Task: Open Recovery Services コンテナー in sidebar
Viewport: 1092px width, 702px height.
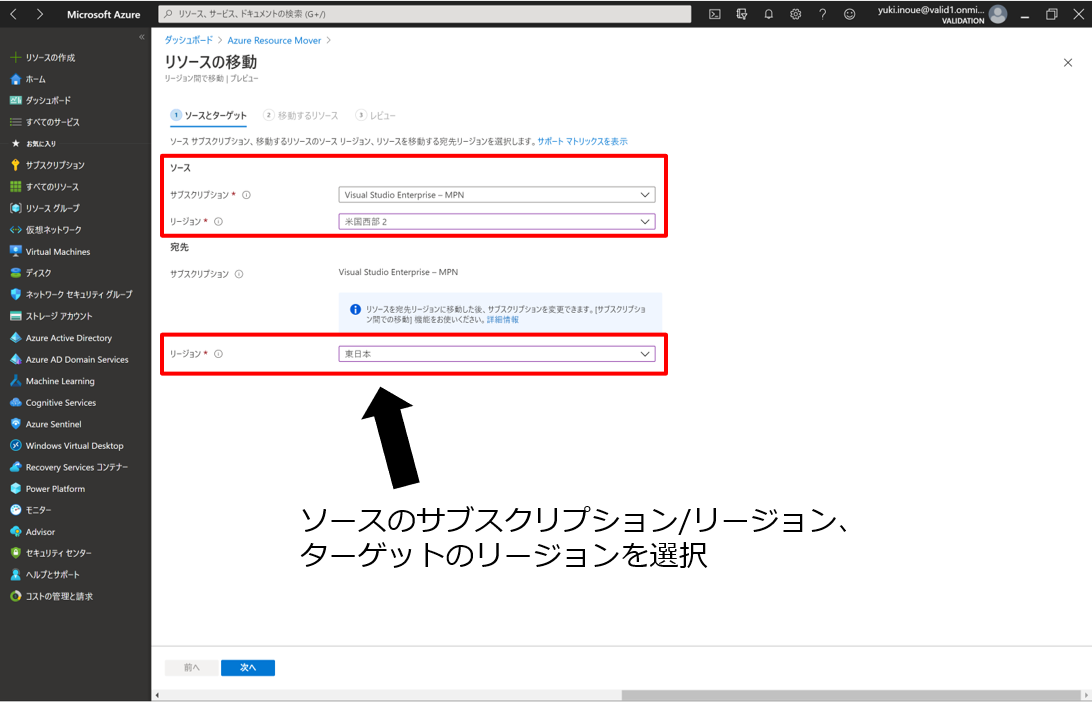Action: point(75,467)
